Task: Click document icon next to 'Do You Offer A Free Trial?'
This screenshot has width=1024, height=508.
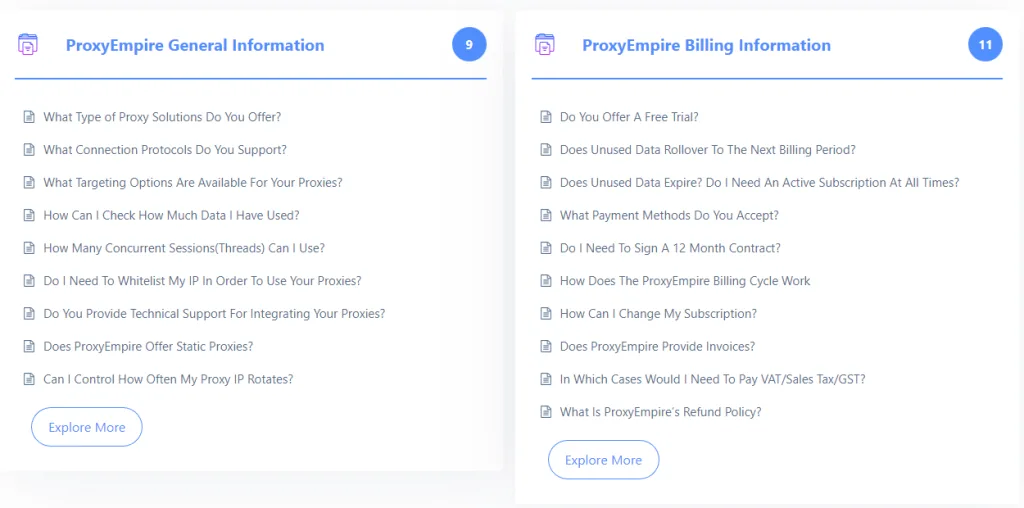Action: point(546,117)
